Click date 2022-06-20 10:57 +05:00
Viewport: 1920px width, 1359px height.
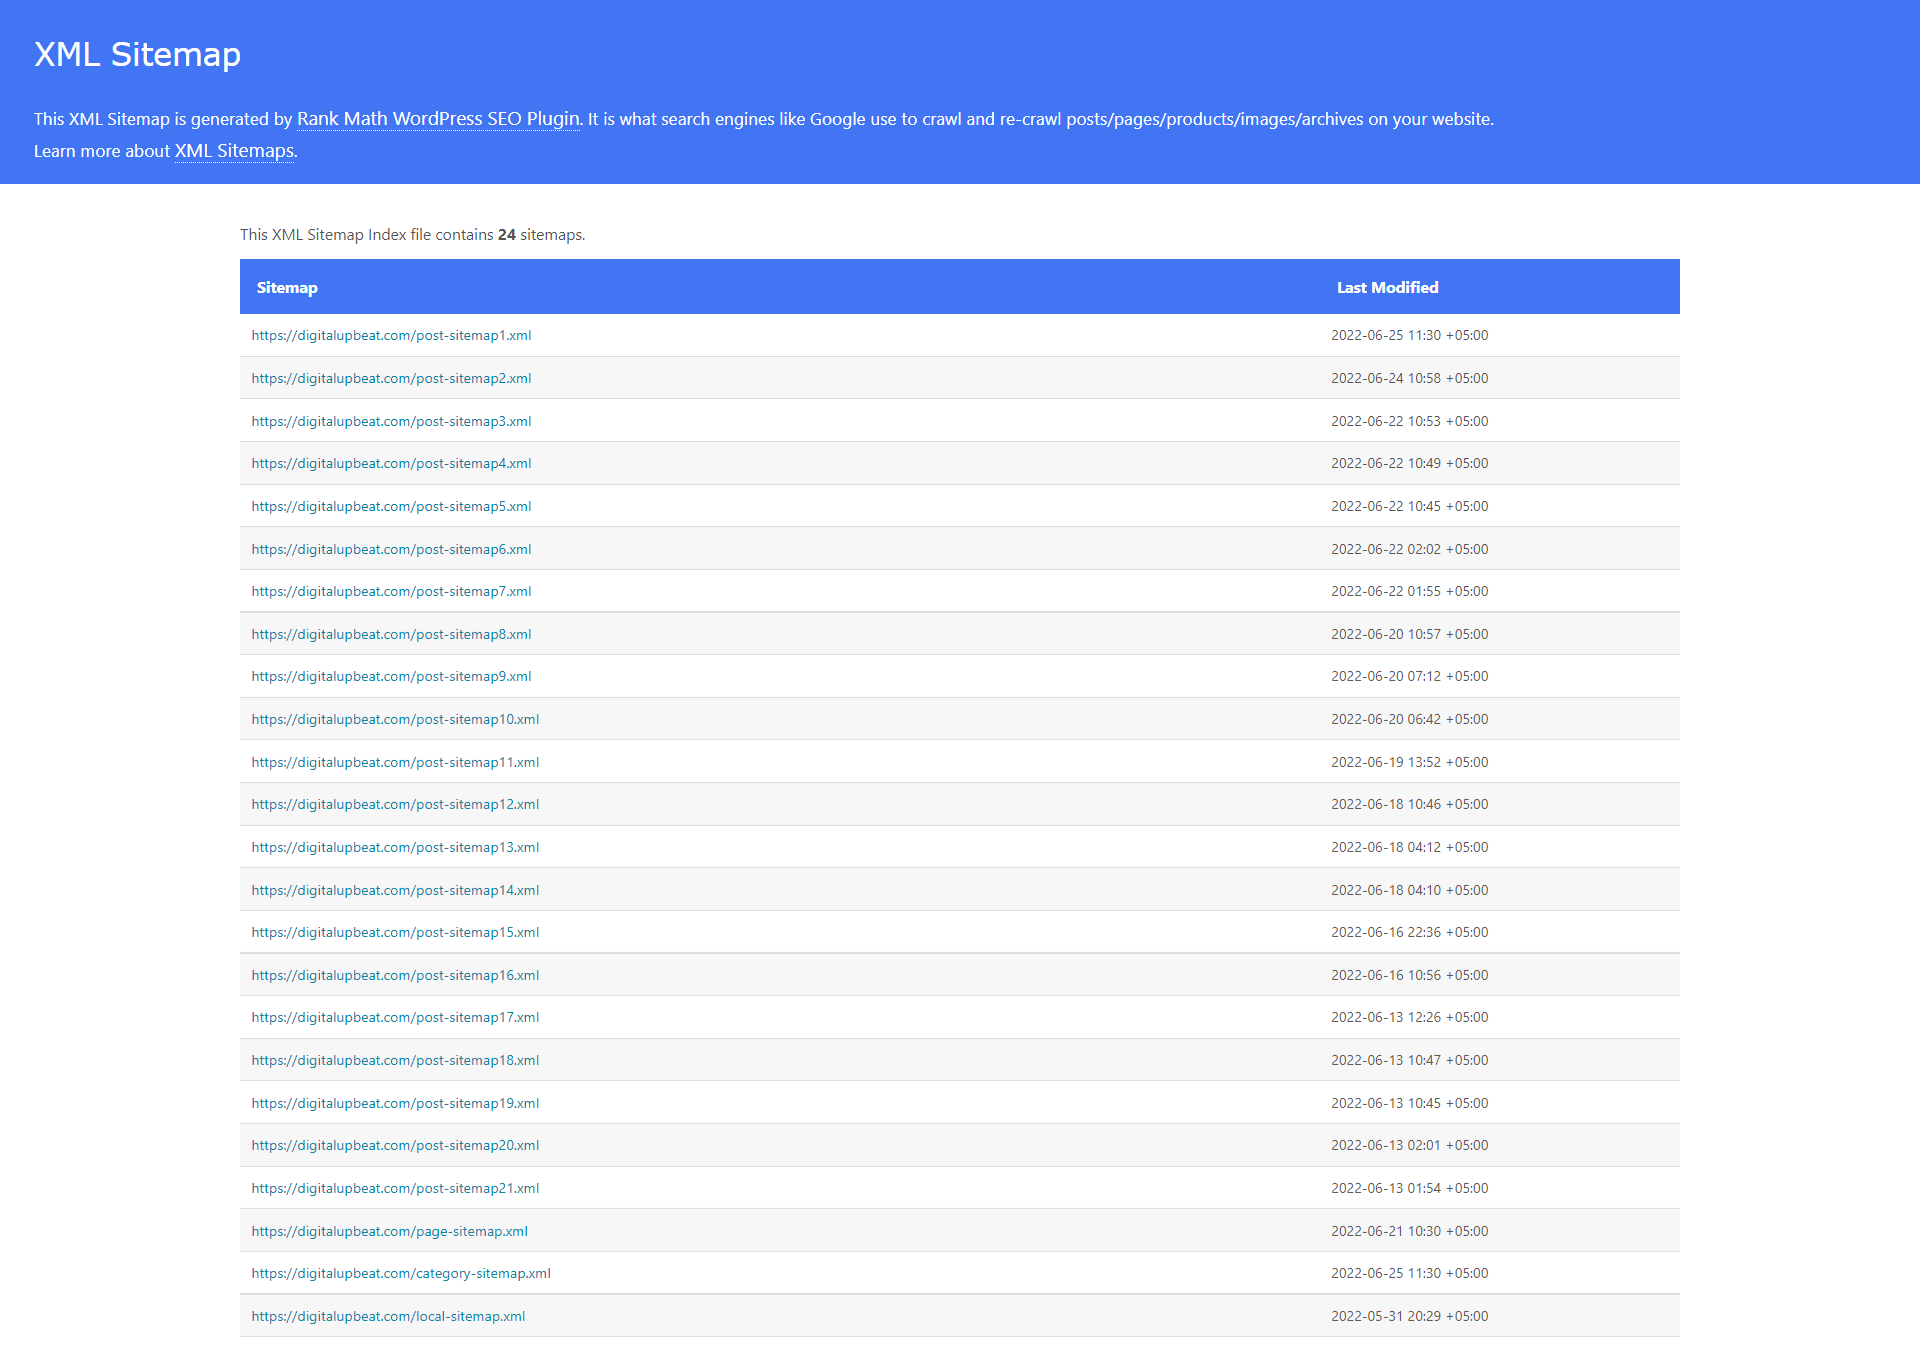pyautogui.click(x=1409, y=634)
